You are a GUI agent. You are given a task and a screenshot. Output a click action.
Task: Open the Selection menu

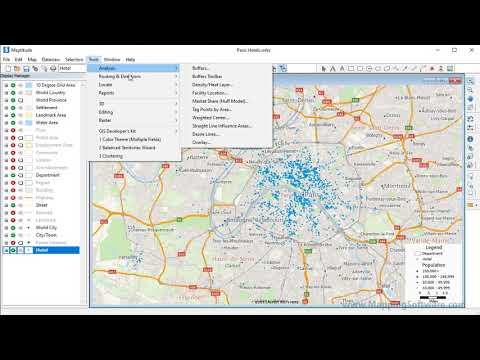coord(74,59)
